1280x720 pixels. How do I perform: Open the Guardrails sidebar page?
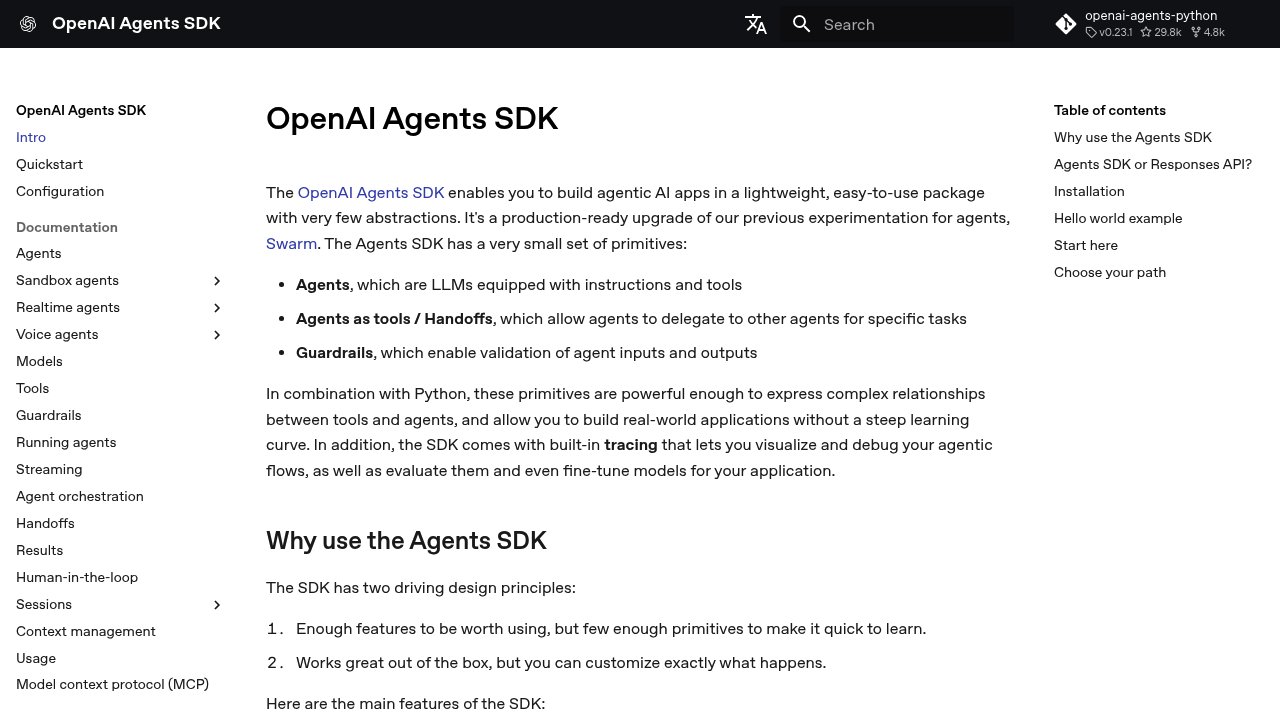point(49,416)
